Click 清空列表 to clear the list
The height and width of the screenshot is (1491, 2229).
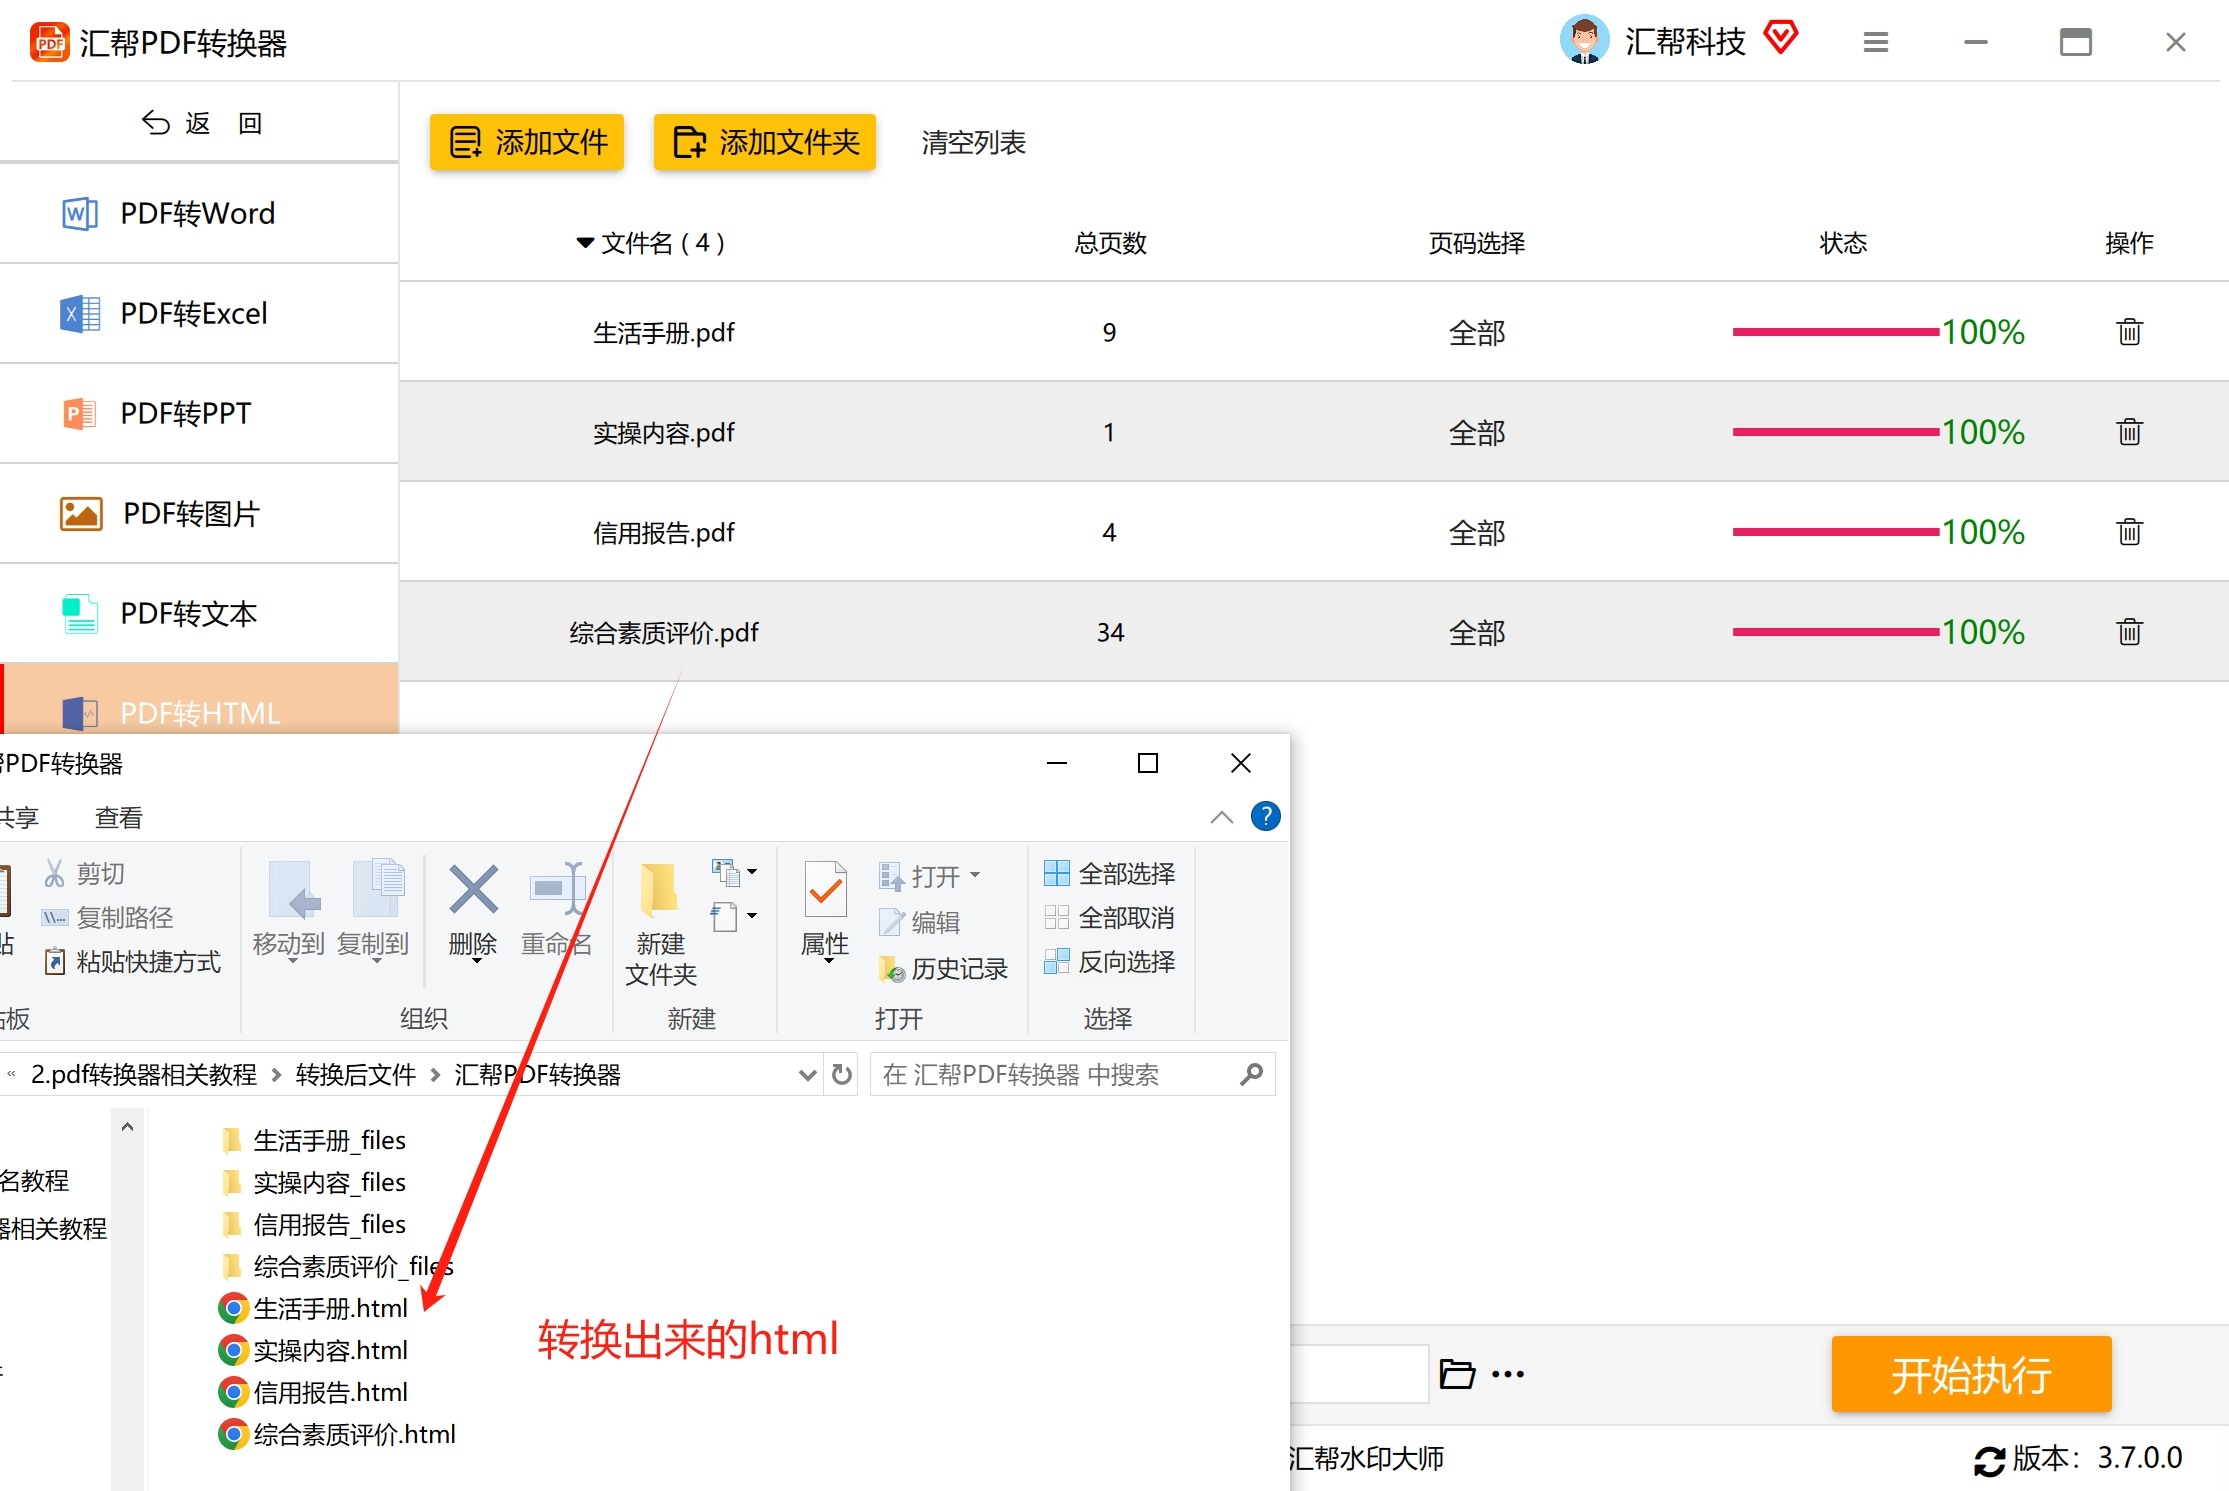point(973,142)
